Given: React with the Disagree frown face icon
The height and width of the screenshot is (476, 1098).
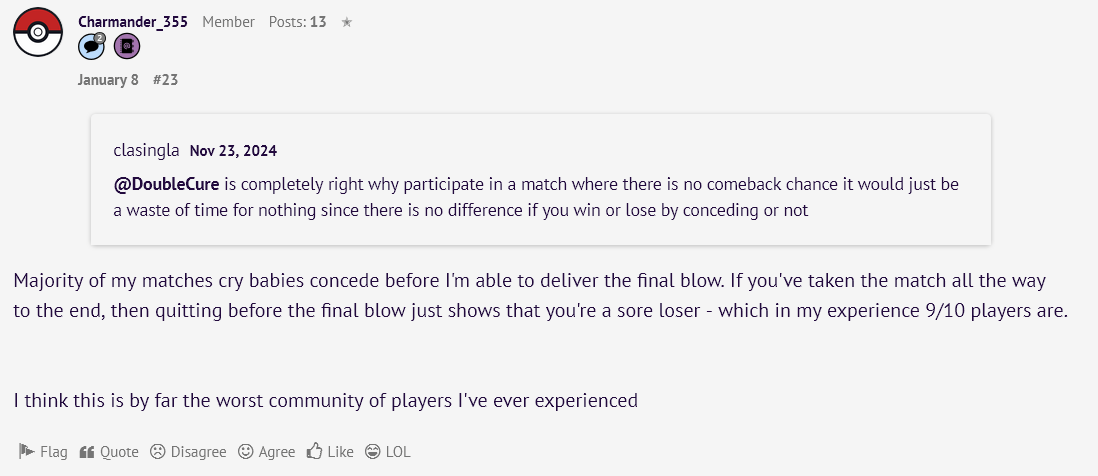Looking at the screenshot, I should pos(158,452).
